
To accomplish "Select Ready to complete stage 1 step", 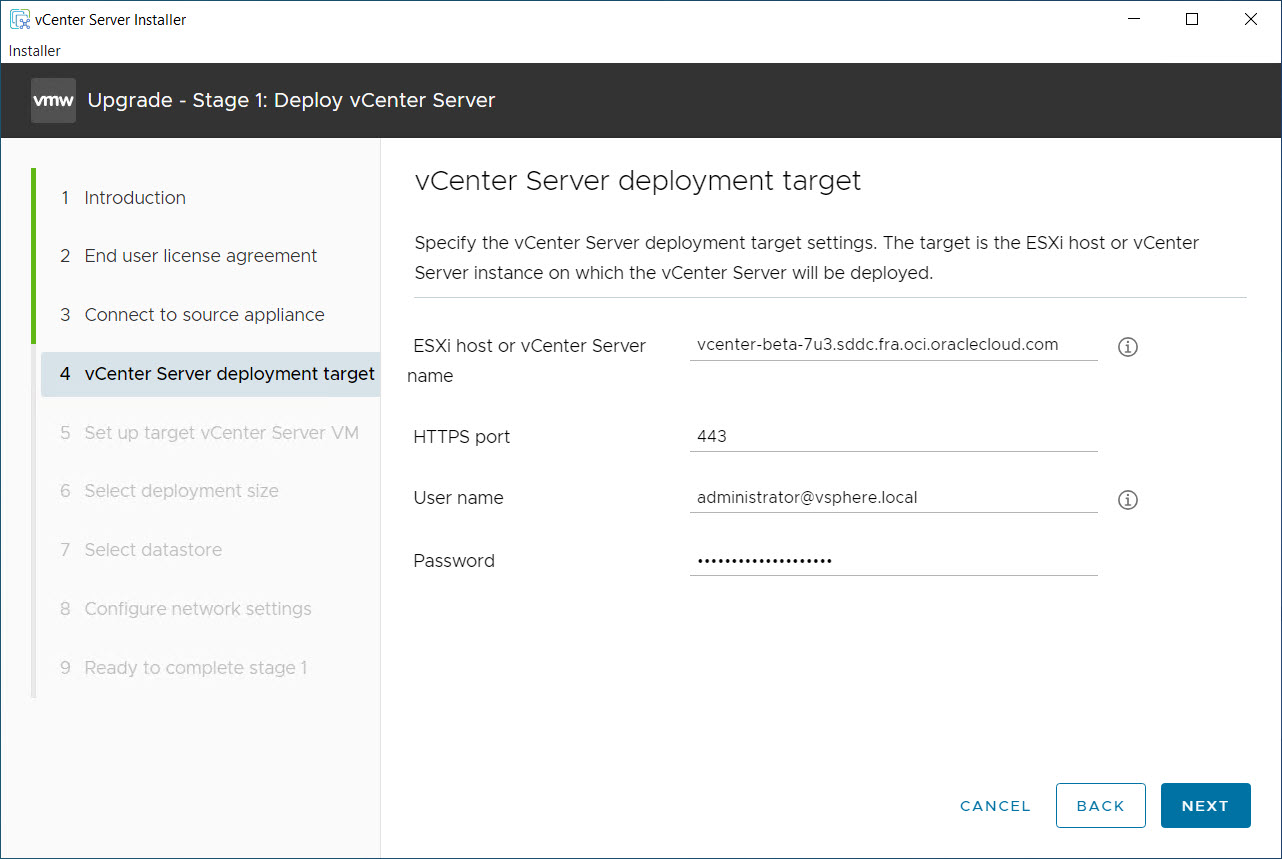I will tap(196, 668).
